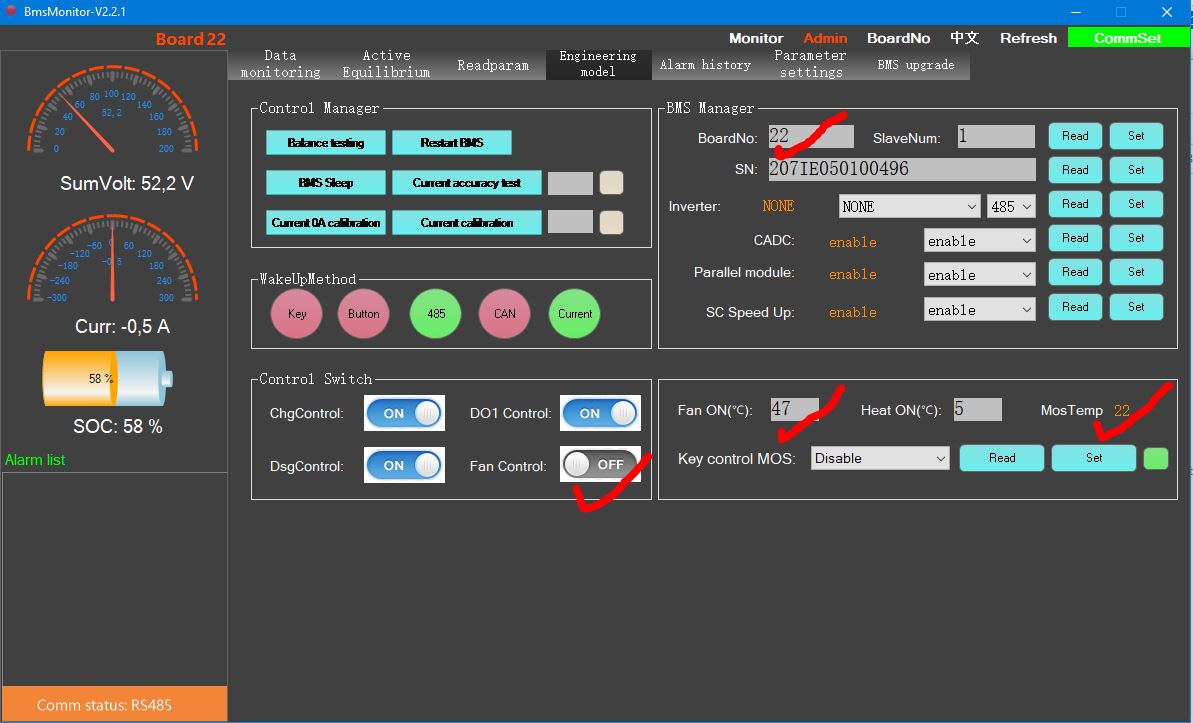Image resolution: width=1193 pixels, height=723 pixels.
Task: Click the Key wake-up method circle
Action: tap(297, 314)
